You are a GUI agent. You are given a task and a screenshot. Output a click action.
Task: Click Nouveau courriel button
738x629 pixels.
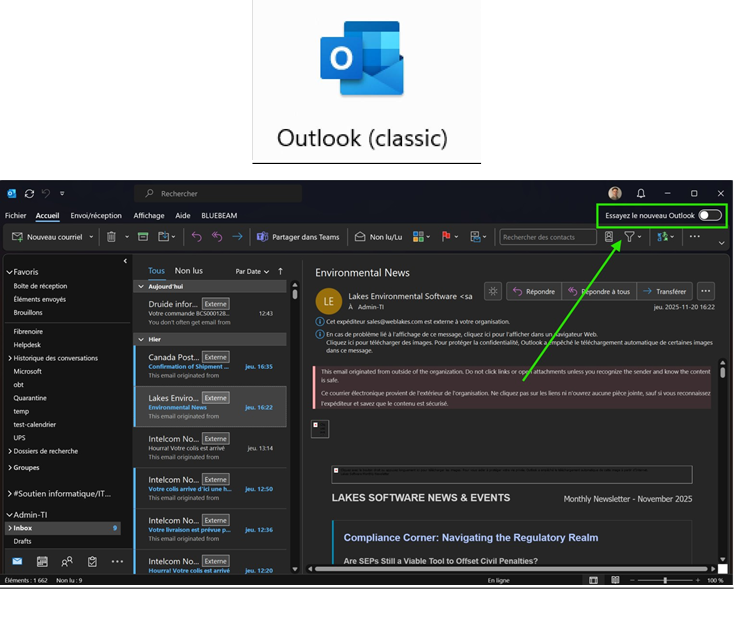pos(47,237)
